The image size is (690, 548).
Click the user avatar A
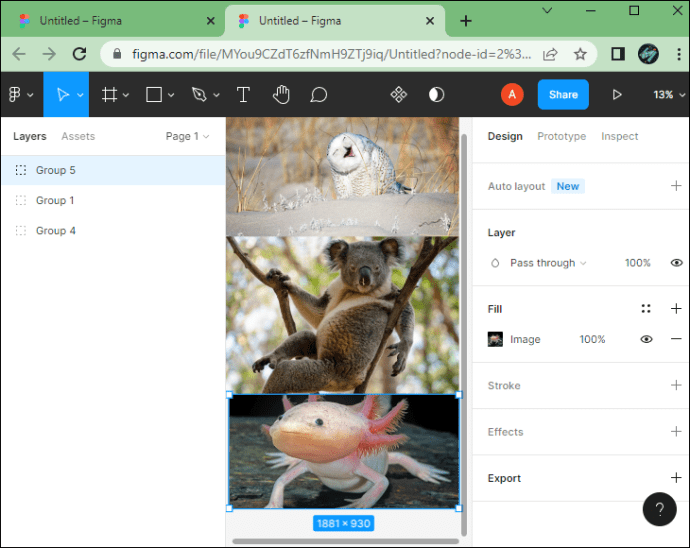[512, 94]
